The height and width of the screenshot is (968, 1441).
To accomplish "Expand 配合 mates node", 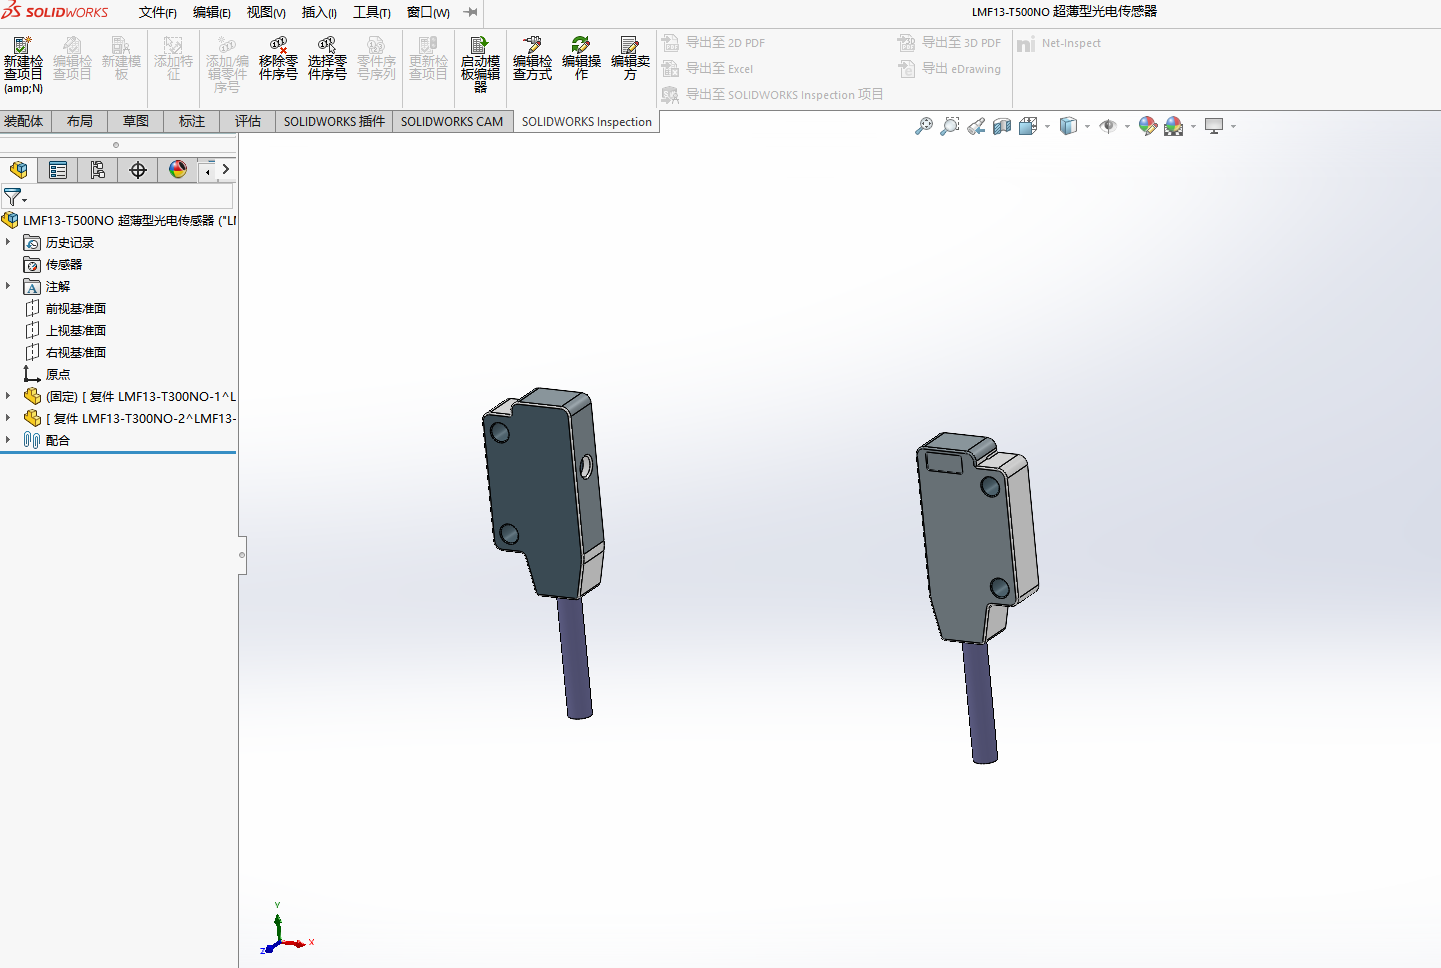I will [x=8, y=440].
